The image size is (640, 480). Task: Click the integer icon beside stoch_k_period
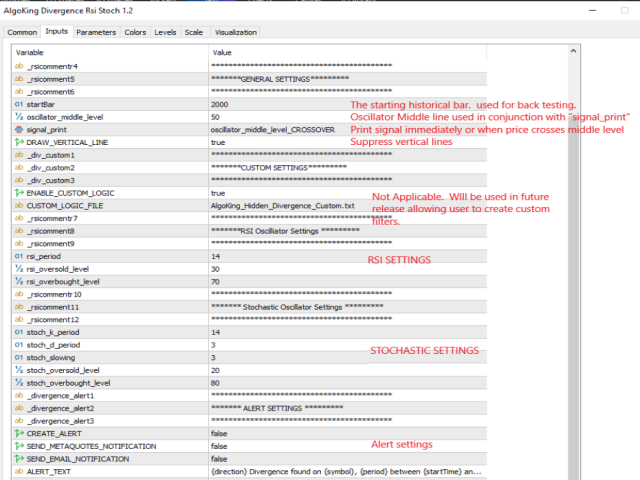(19, 332)
